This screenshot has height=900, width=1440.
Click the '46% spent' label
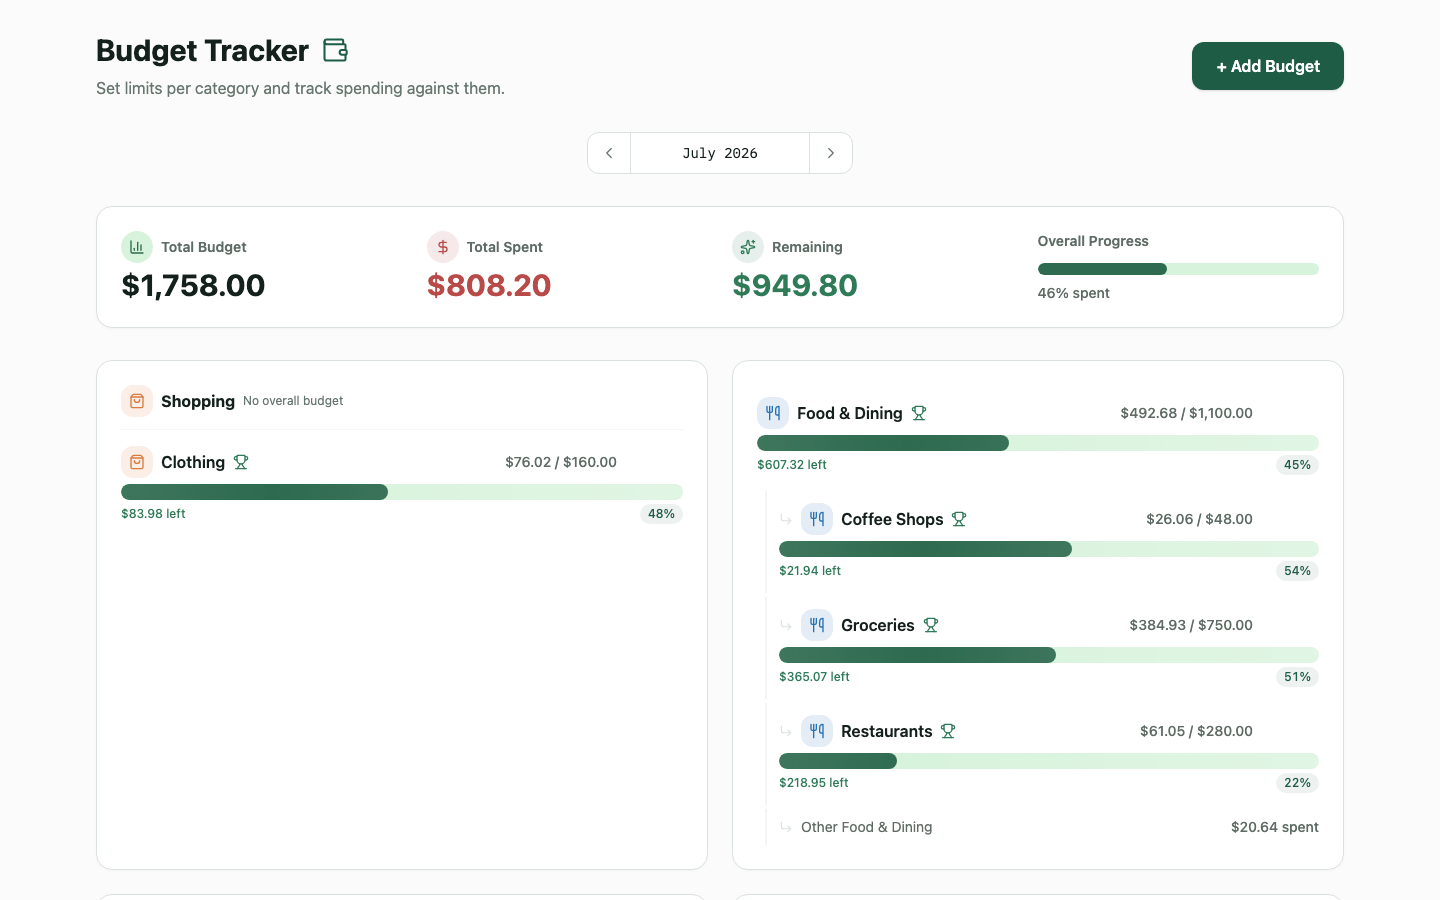(x=1074, y=293)
